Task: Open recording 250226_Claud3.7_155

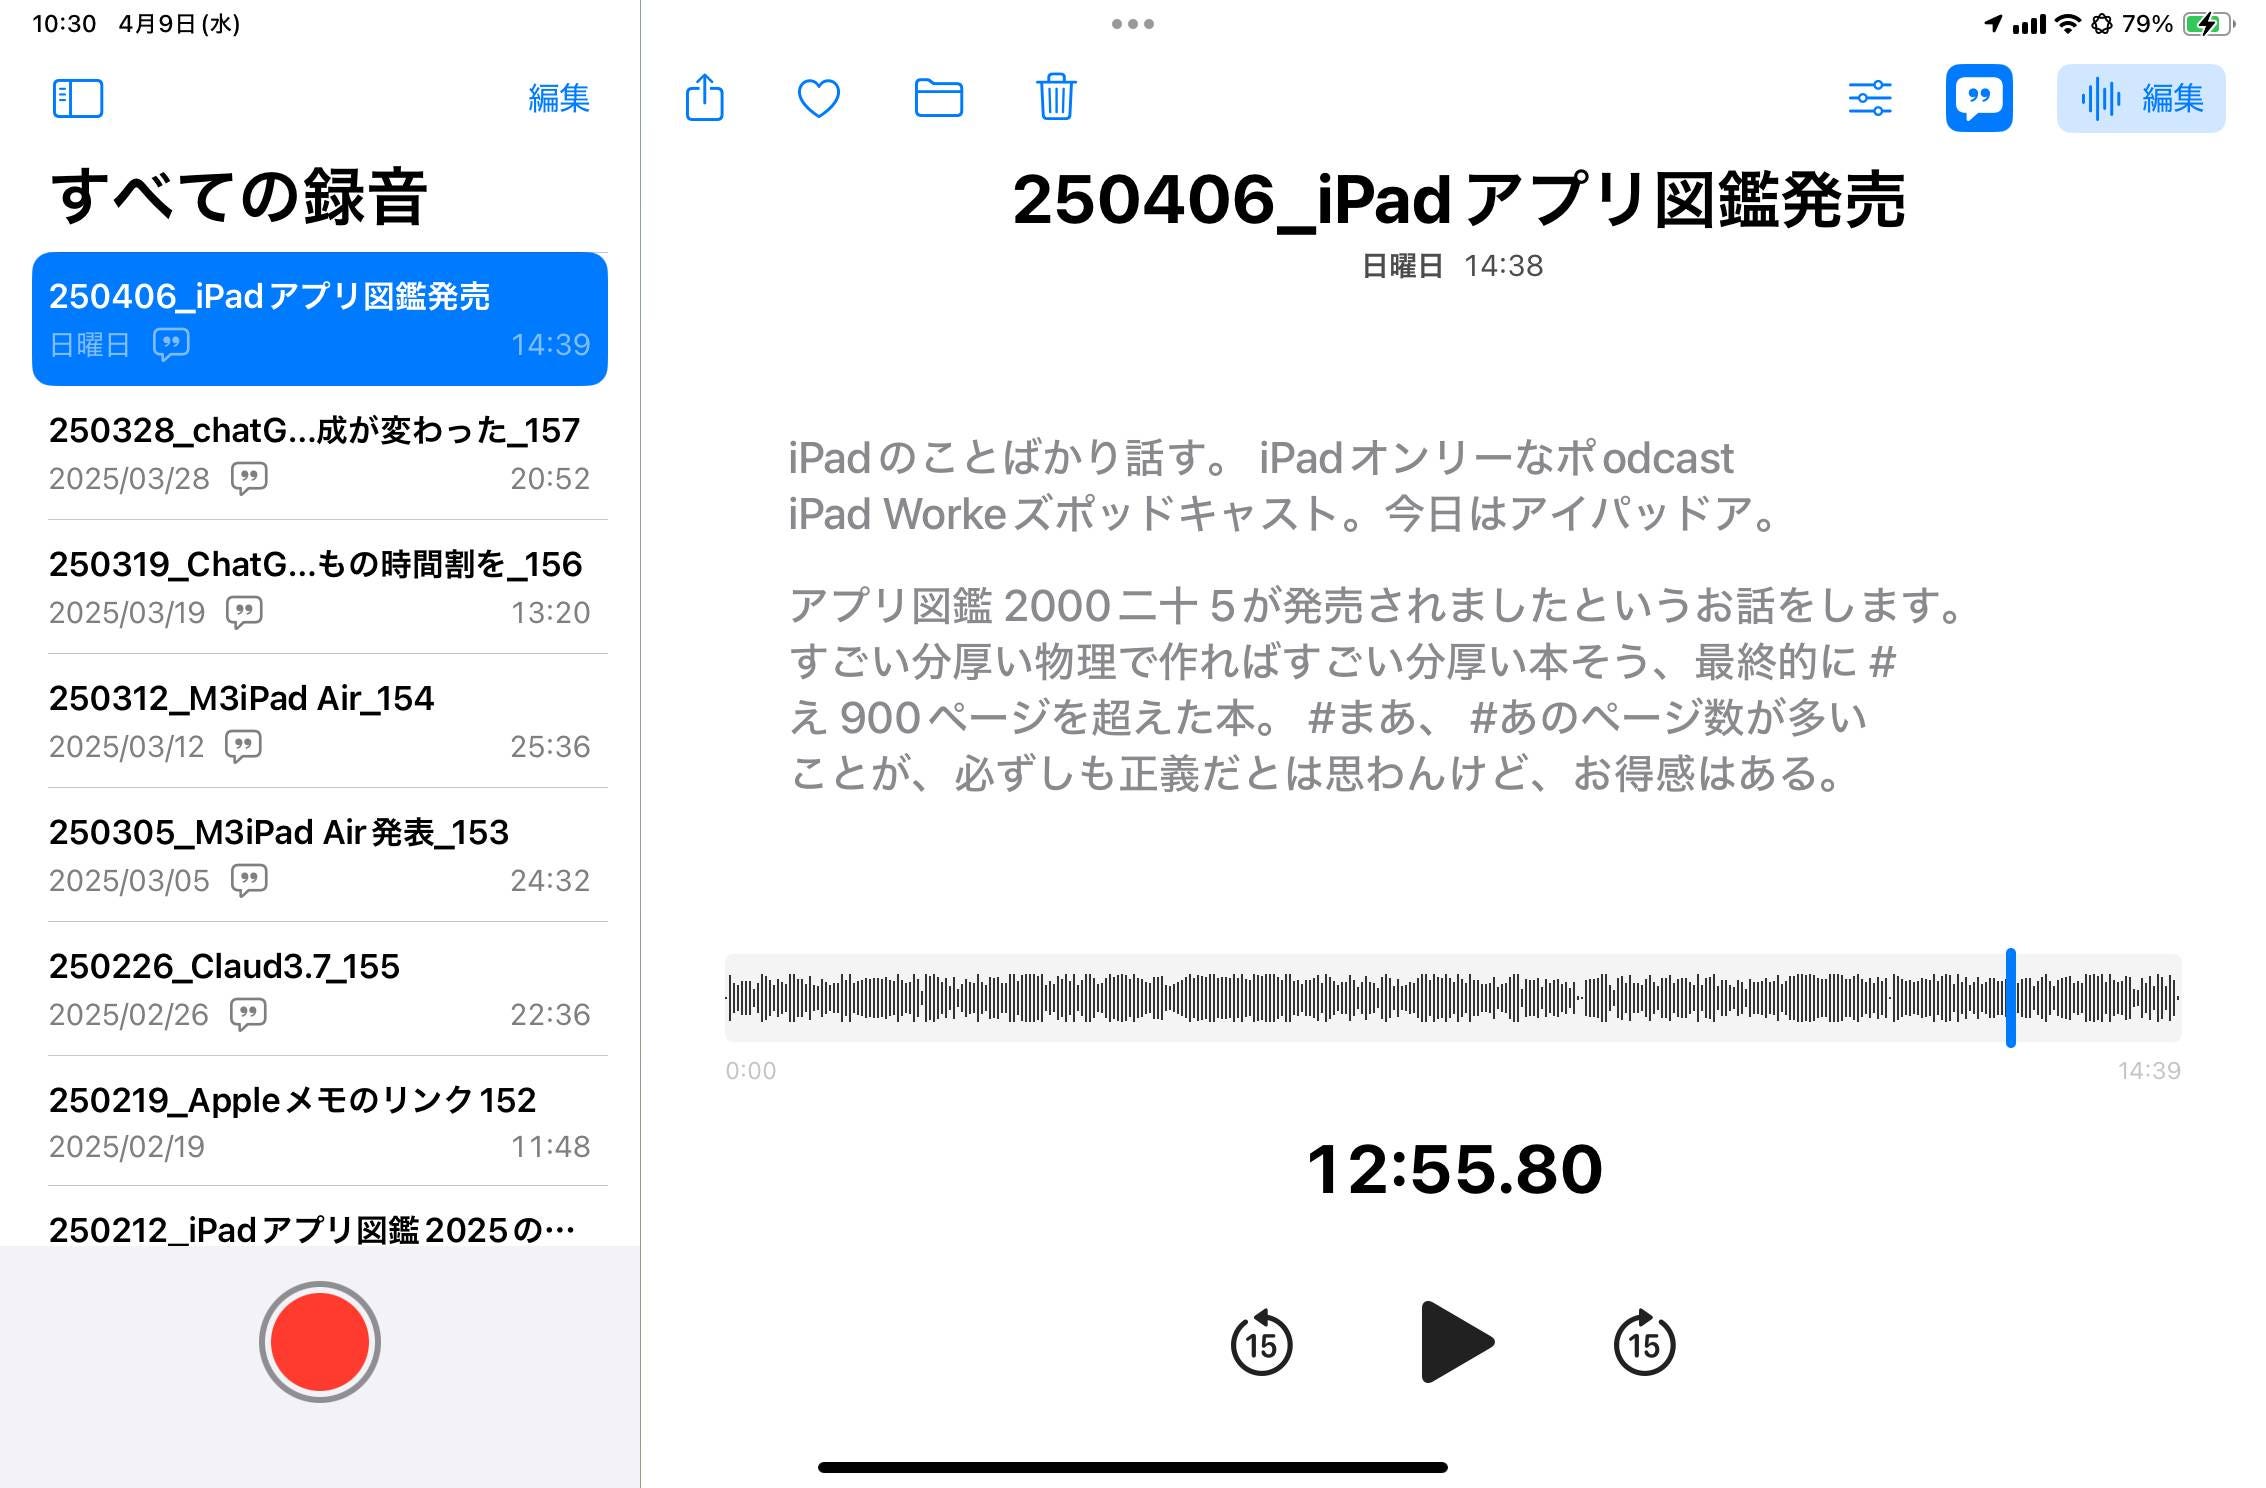Action: (319, 989)
